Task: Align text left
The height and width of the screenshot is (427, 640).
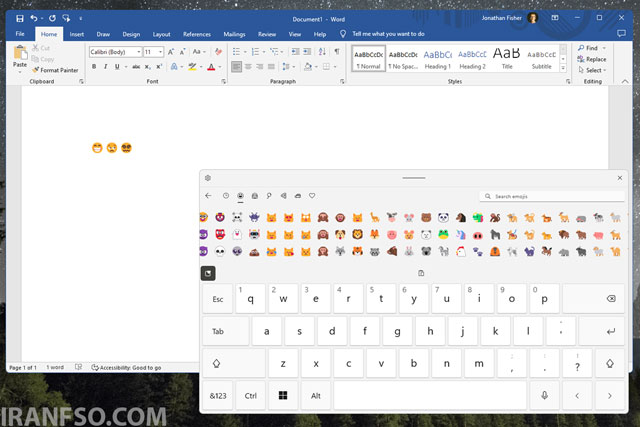Action: [236, 67]
